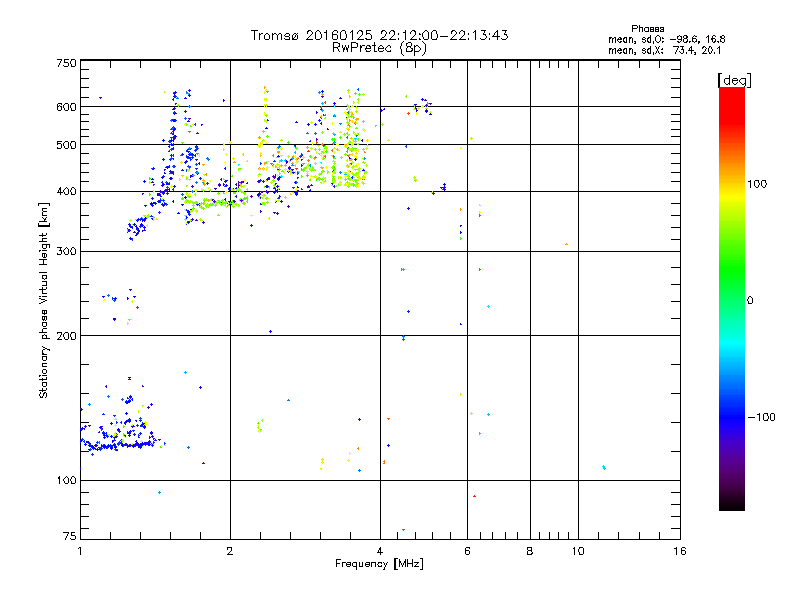Click the colorbar label '-100'
Image resolution: width=800 pixels, height=600 pixels.
point(761,417)
